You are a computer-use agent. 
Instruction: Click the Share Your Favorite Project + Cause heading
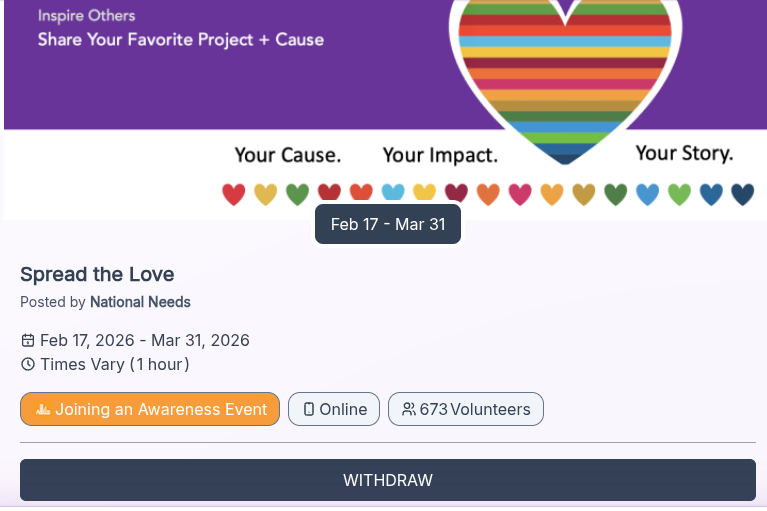pyautogui.click(x=181, y=40)
